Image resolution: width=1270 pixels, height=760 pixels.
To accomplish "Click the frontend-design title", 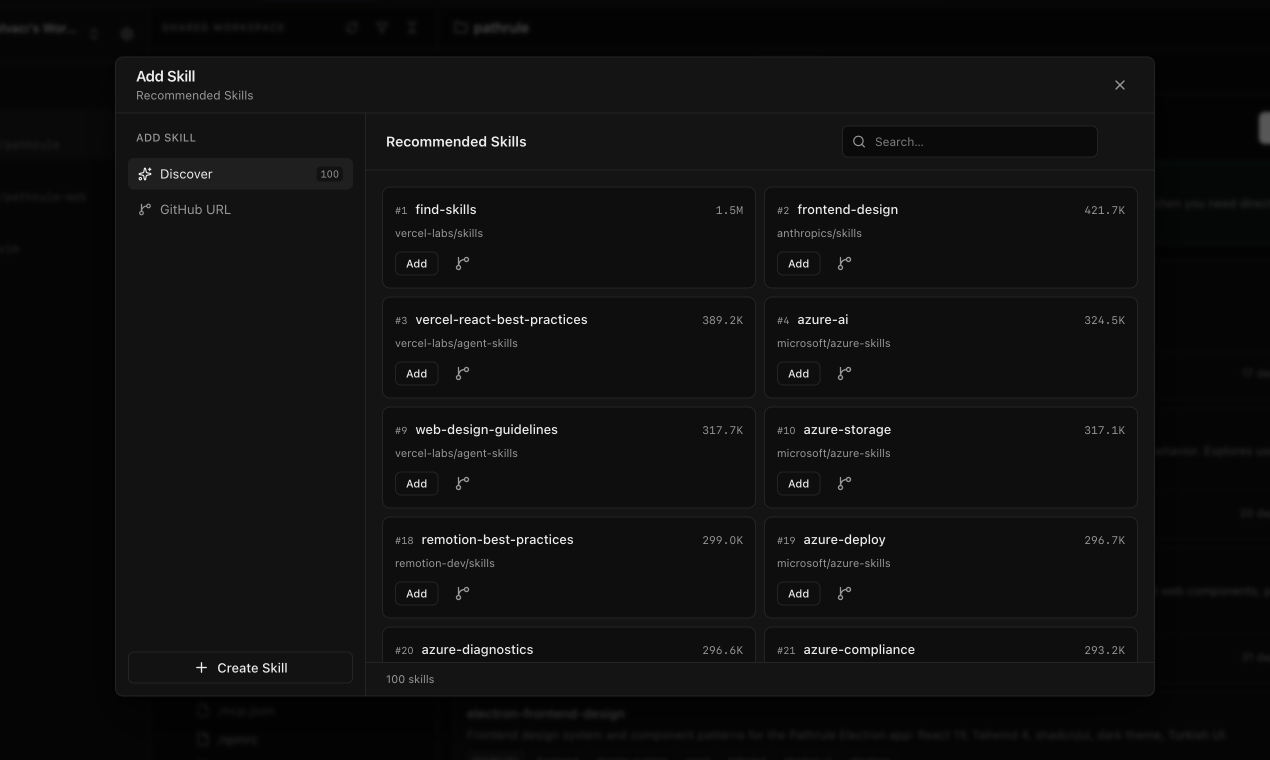I will (x=848, y=210).
